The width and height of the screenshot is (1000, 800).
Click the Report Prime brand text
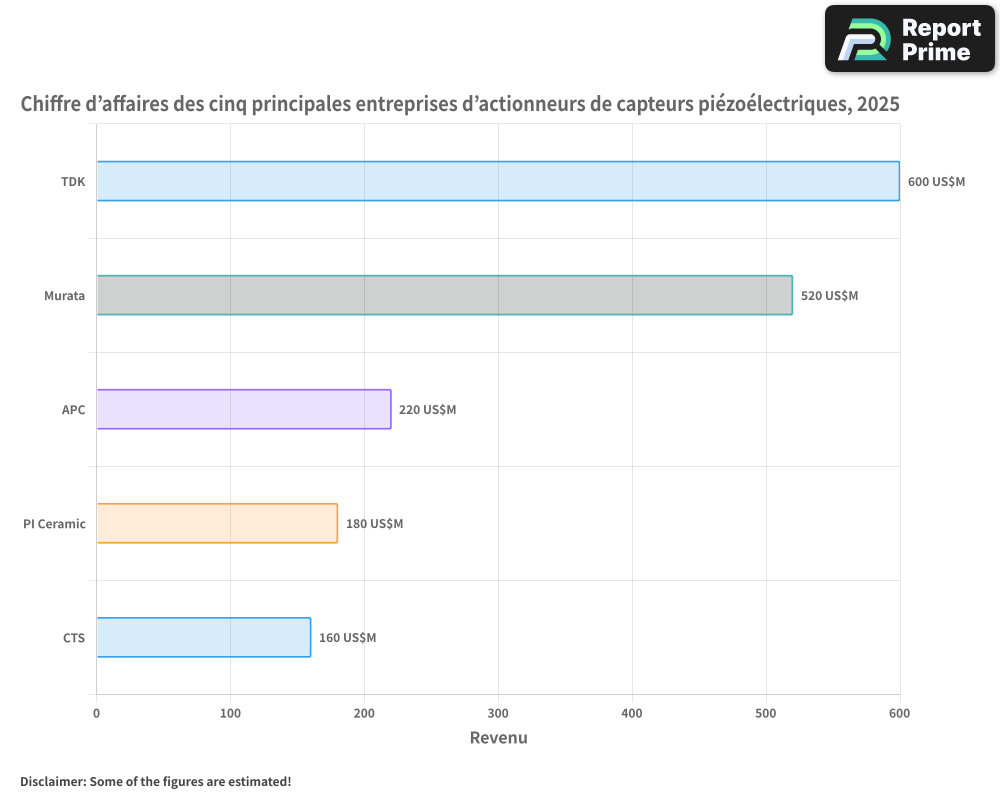941,40
